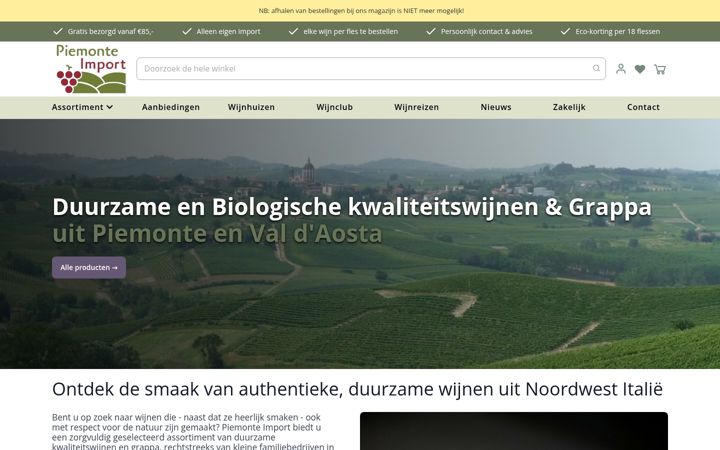Open the shopping cart icon
720x450 pixels.
coord(660,69)
